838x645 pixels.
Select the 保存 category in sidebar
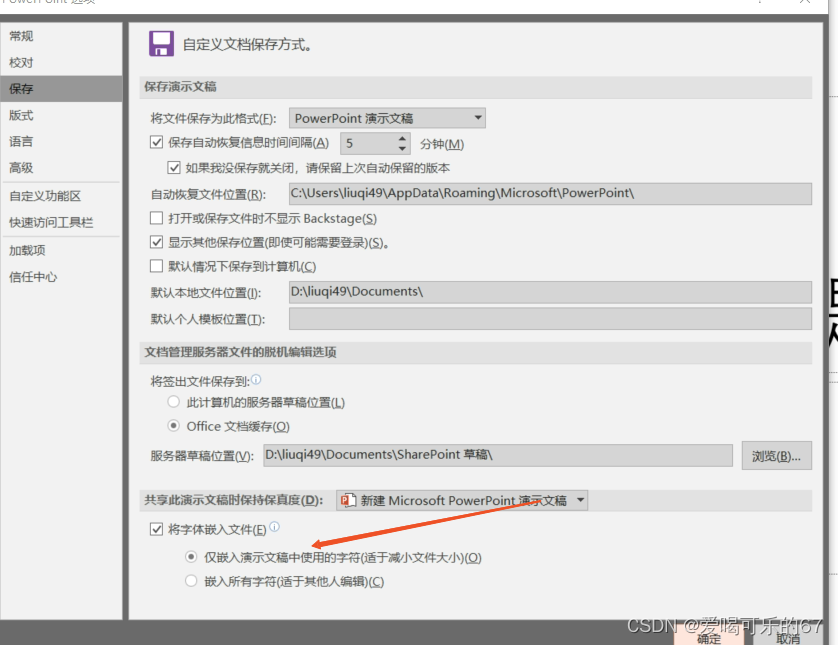pyautogui.click(x=61, y=89)
